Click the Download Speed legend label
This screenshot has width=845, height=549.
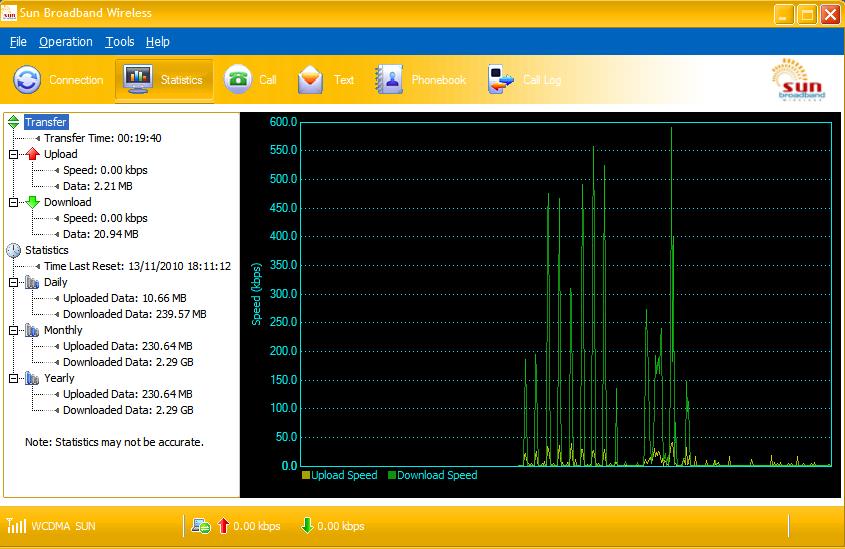pyautogui.click(x=437, y=475)
